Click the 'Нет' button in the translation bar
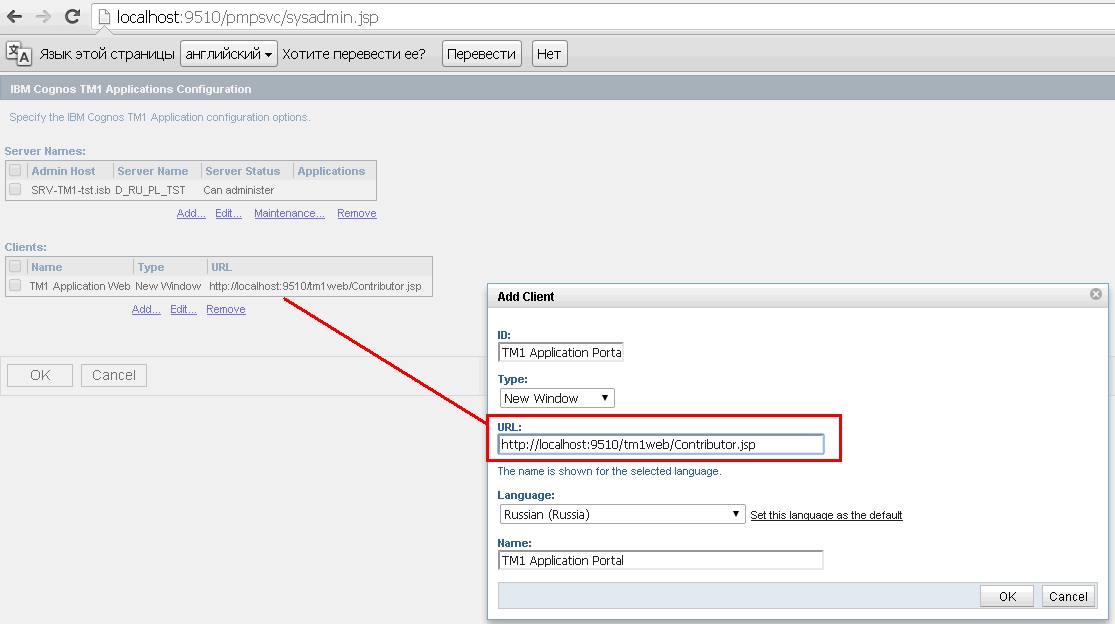Viewport: 1115px width, 624px height. [x=549, y=54]
